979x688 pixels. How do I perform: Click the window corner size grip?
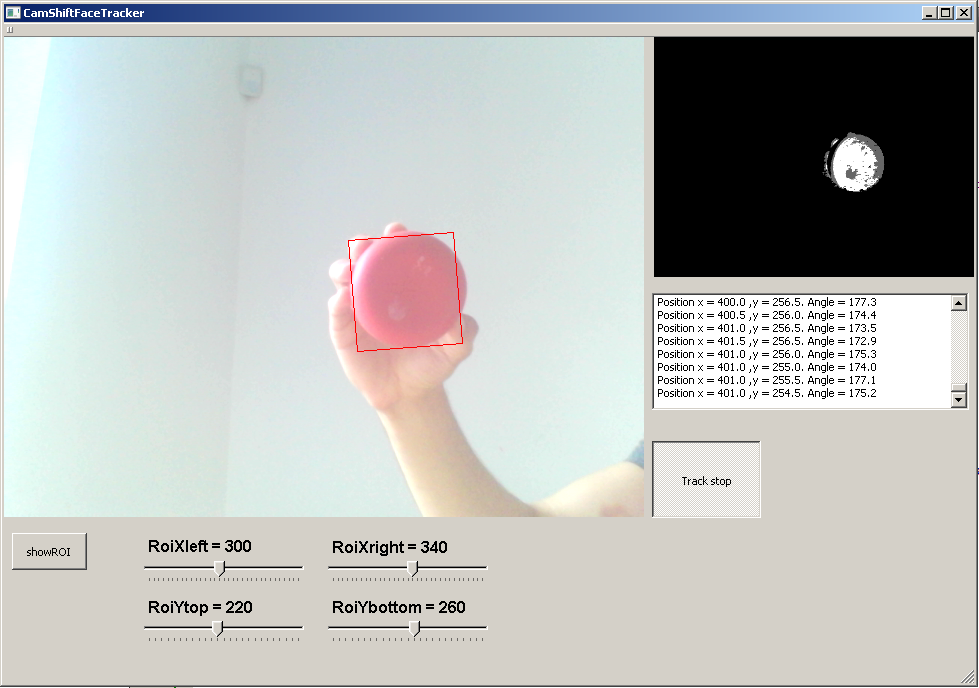click(x=968, y=677)
